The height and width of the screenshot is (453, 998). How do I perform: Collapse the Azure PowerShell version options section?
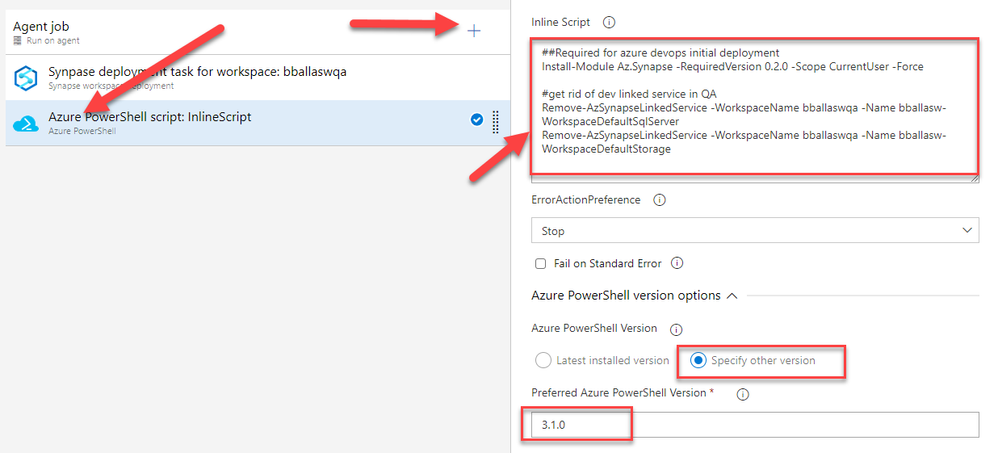(731, 296)
